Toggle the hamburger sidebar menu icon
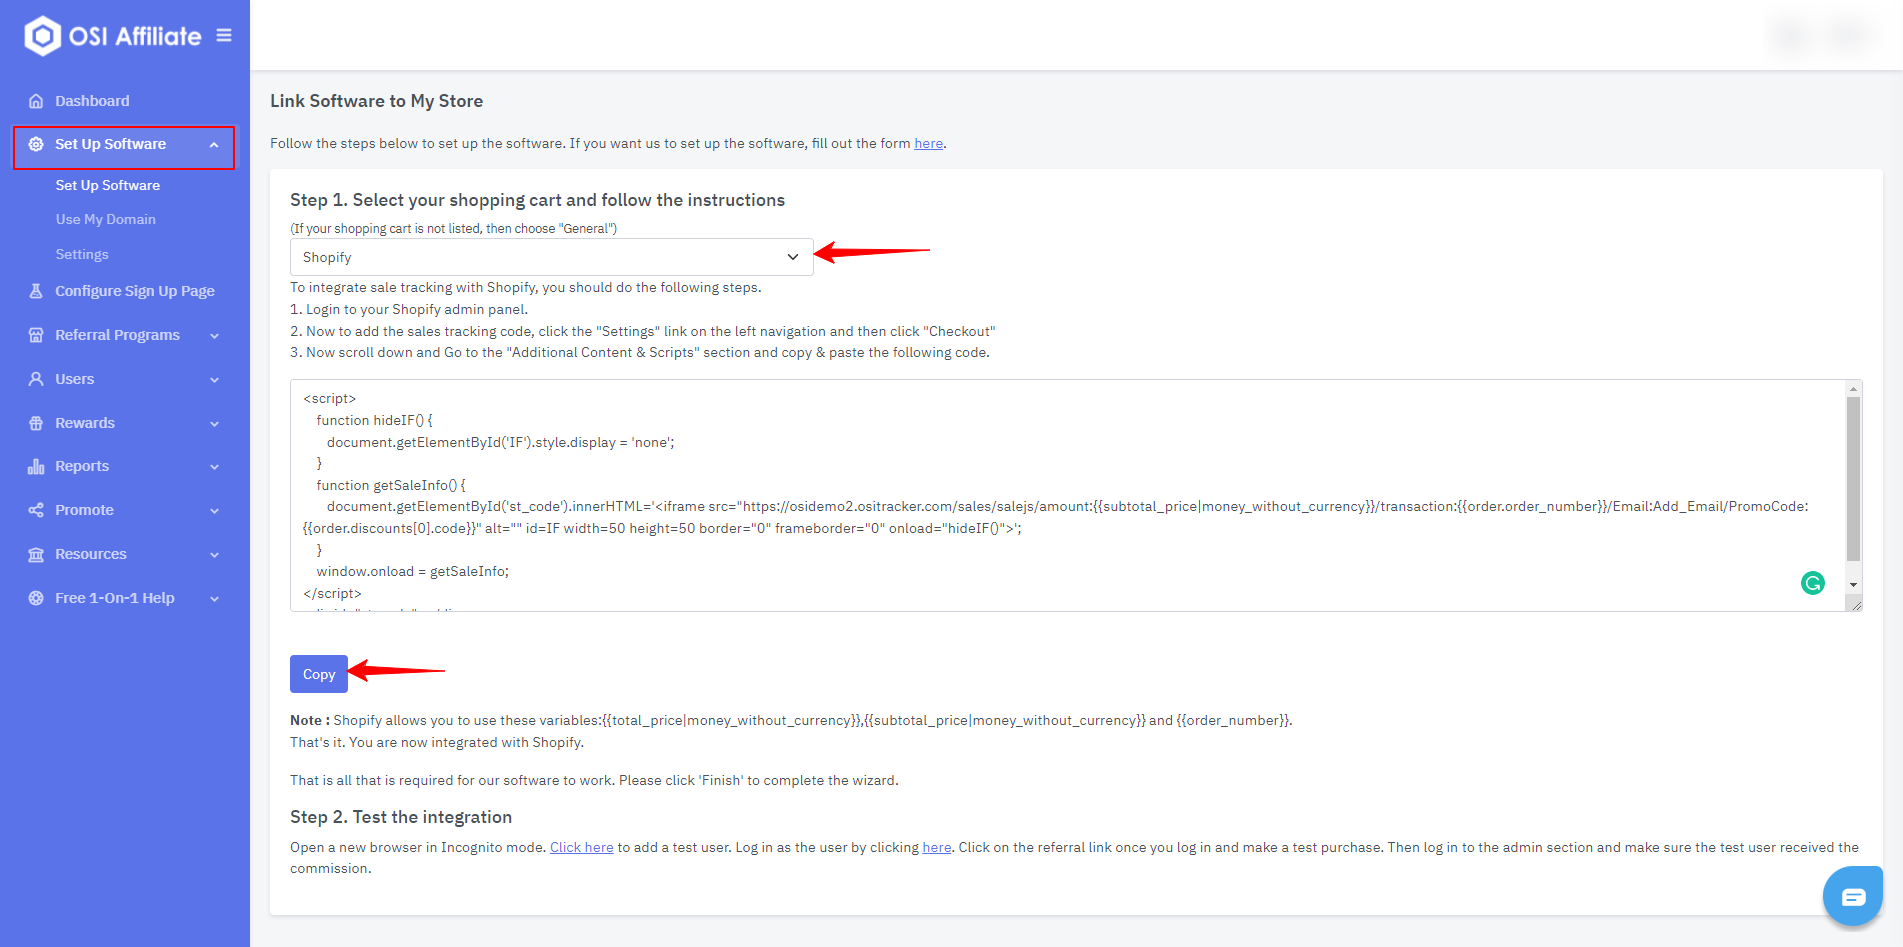 pos(224,35)
